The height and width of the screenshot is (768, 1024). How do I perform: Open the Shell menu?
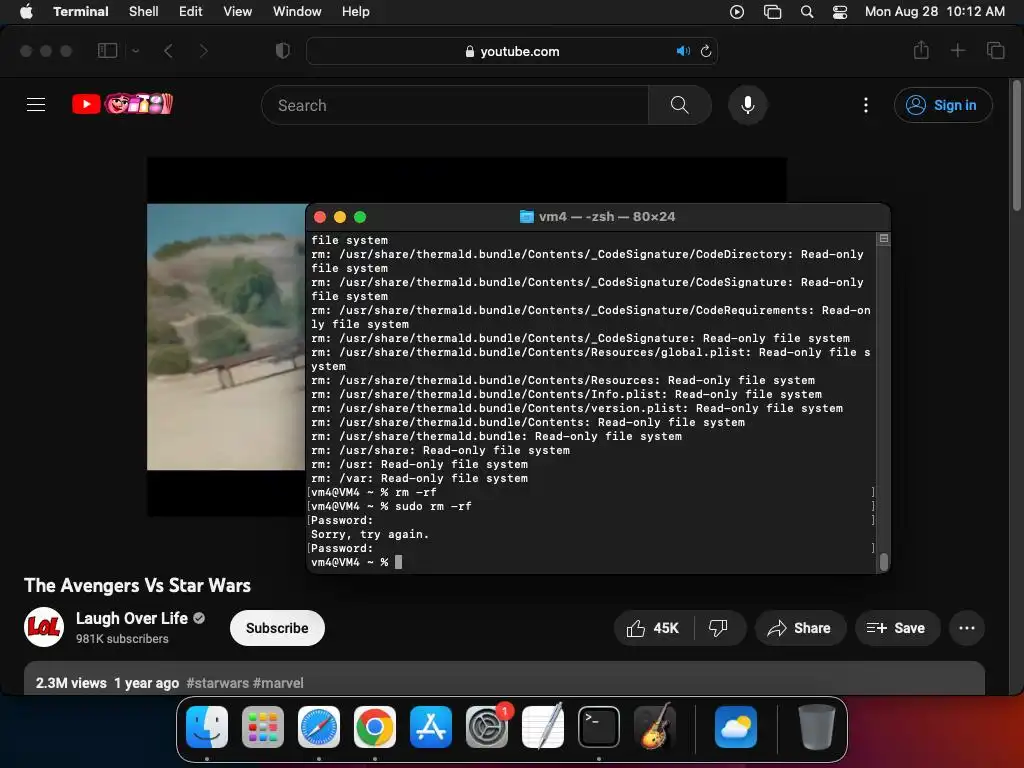[144, 11]
